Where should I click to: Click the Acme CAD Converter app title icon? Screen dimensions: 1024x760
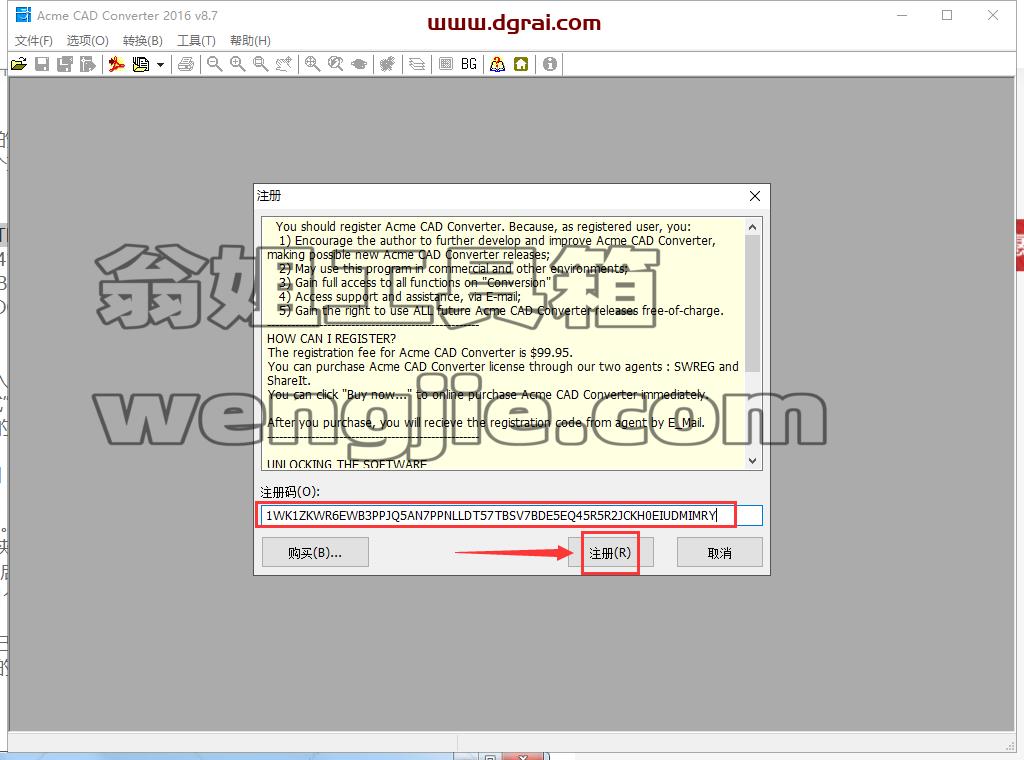(x=24, y=14)
